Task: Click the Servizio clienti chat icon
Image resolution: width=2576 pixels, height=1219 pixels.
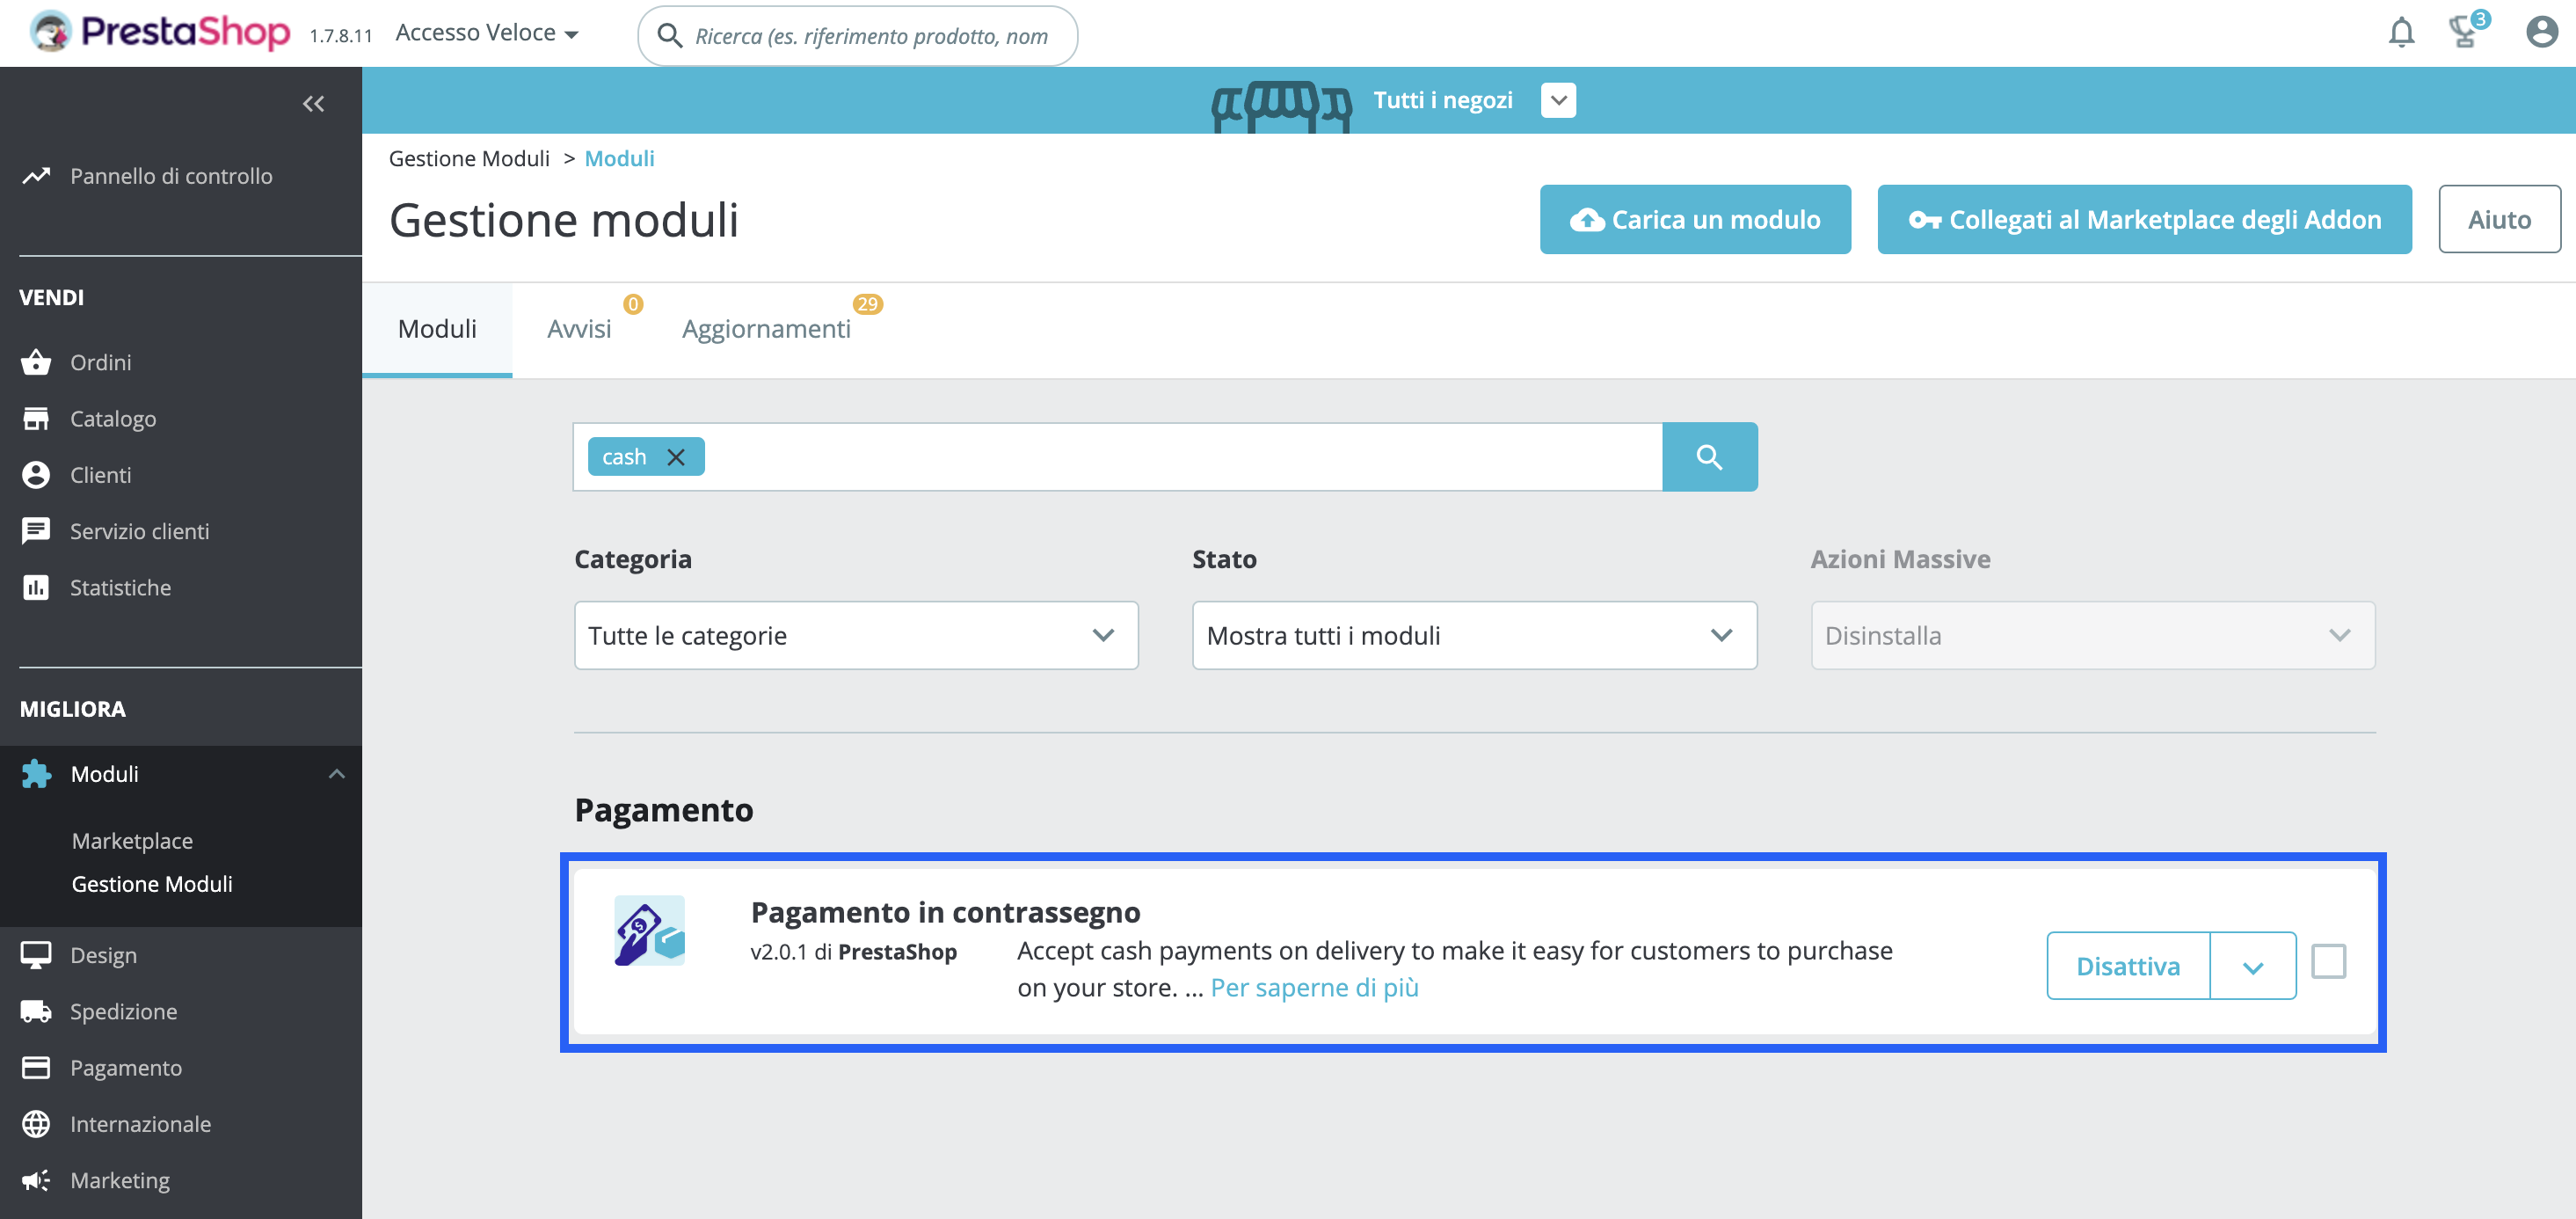Action: coord(36,531)
